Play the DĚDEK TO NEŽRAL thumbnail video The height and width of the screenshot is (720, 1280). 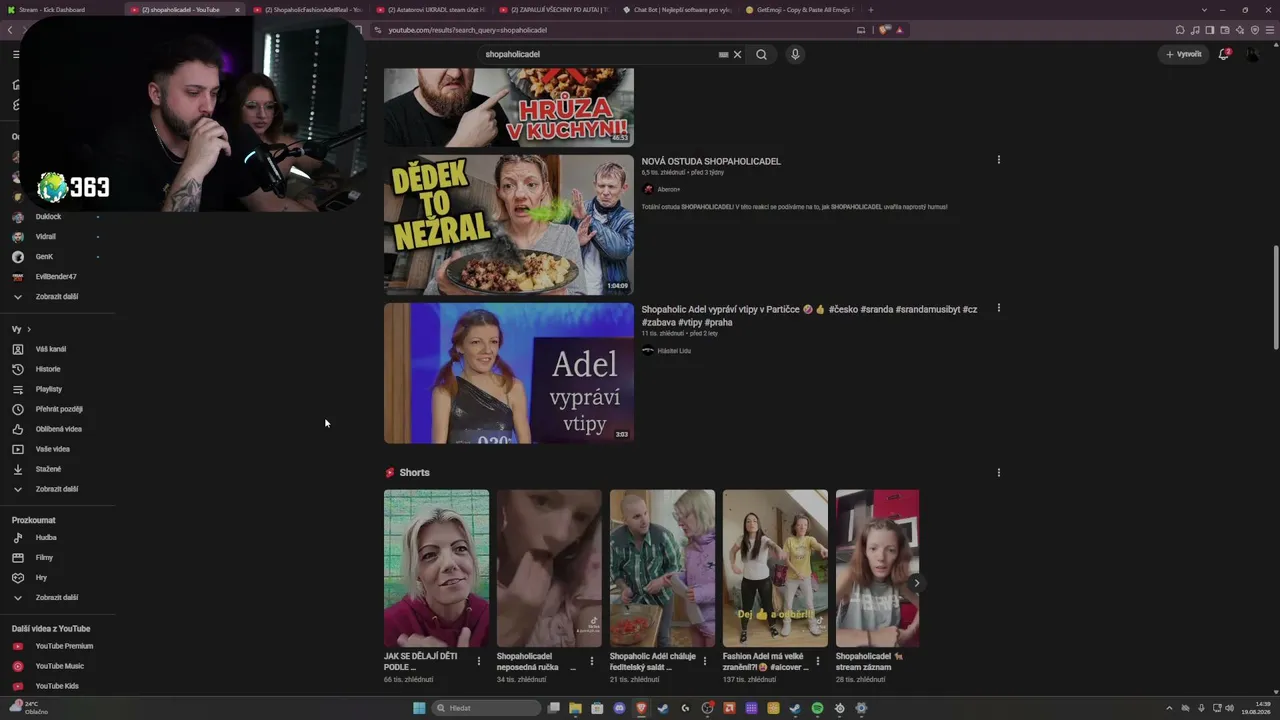click(509, 224)
